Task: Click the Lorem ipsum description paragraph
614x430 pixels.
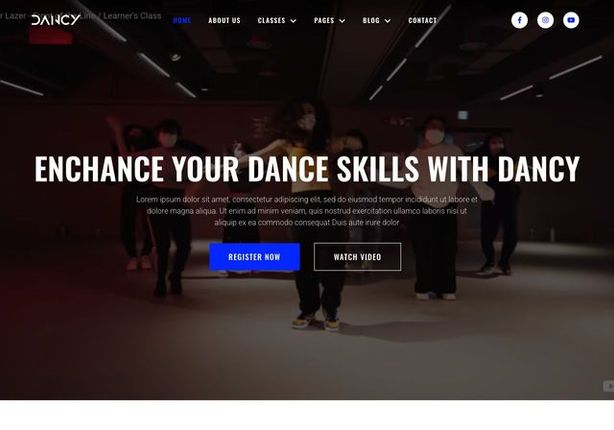Action: click(x=307, y=211)
